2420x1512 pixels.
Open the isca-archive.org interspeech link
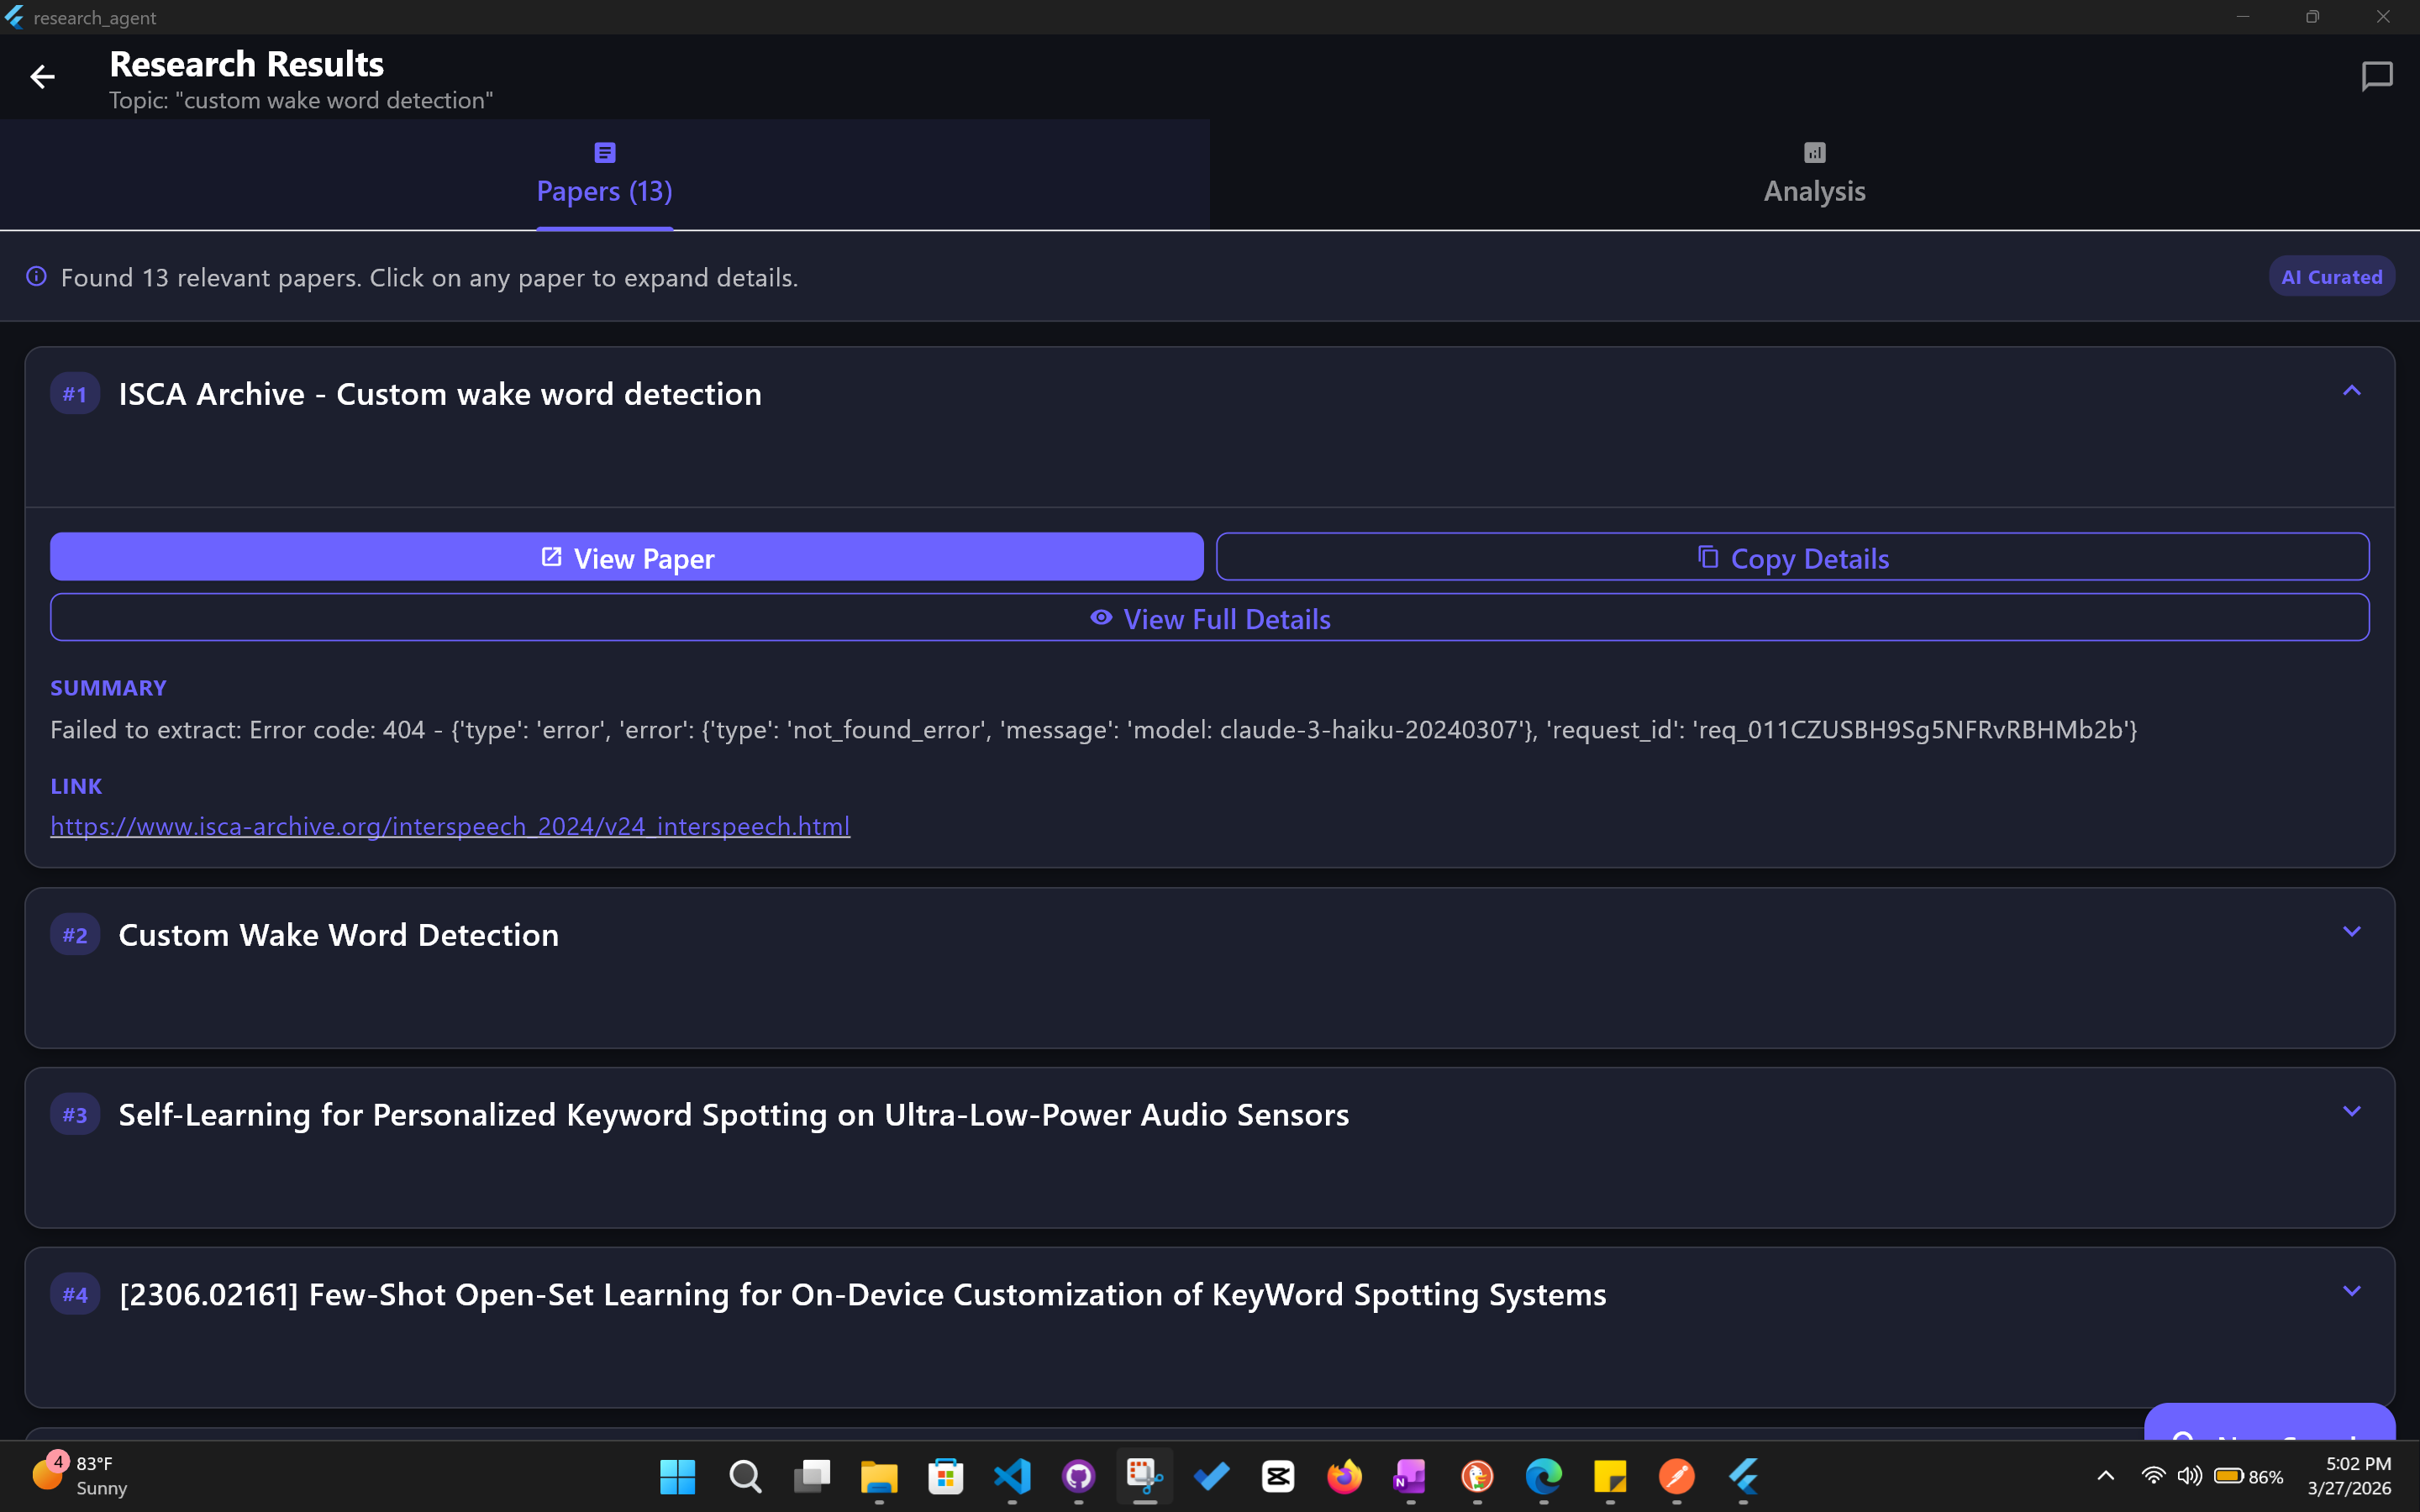(450, 826)
